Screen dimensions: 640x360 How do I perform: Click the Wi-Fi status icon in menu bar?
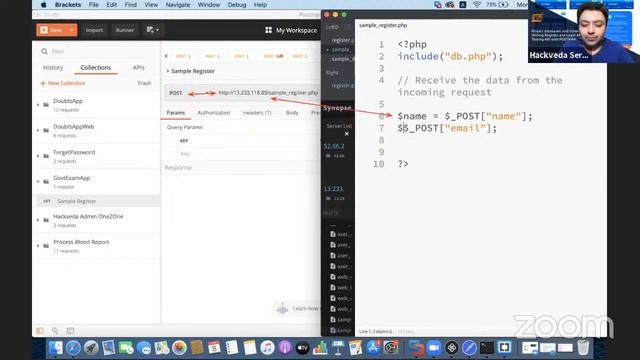click(x=476, y=4)
